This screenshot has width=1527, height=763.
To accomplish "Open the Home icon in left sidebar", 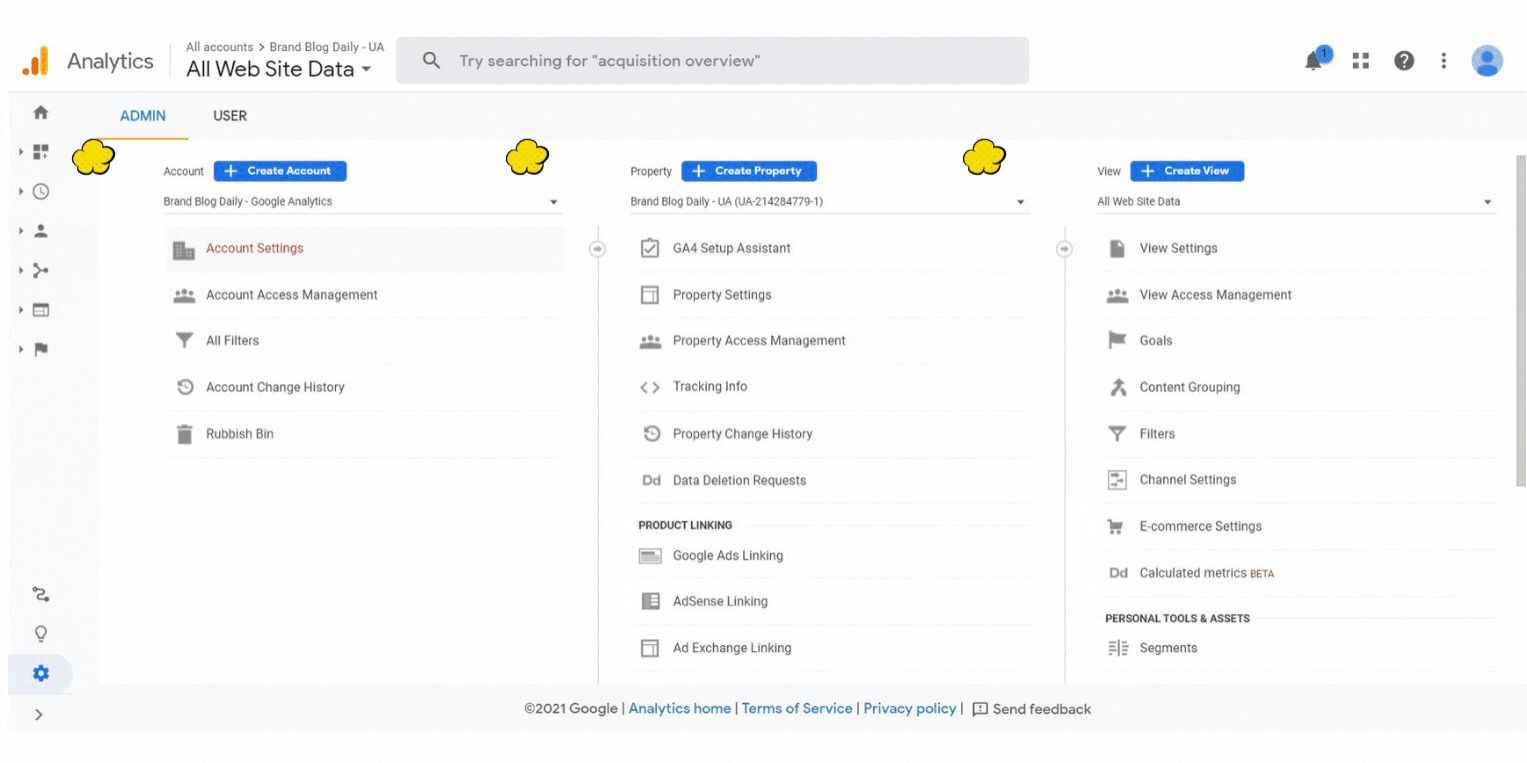I will [x=41, y=113].
